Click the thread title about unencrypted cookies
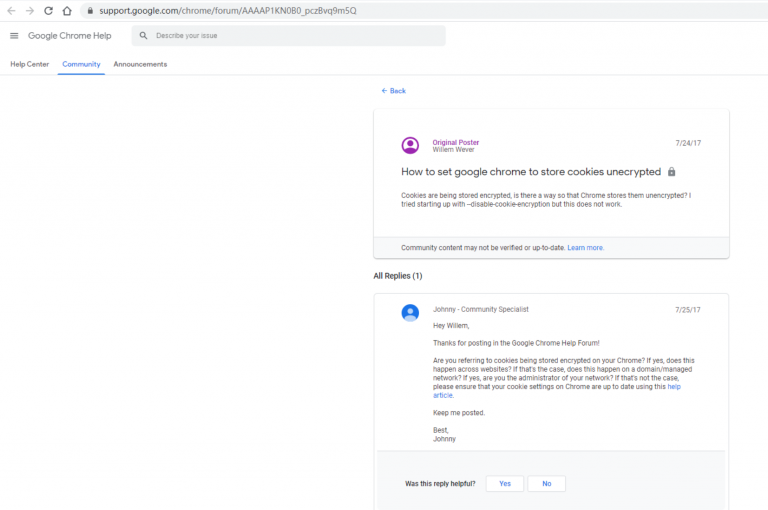Image resolution: width=768 pixels, height=510 pixels. pyautogui.click(x=531, y=172)
